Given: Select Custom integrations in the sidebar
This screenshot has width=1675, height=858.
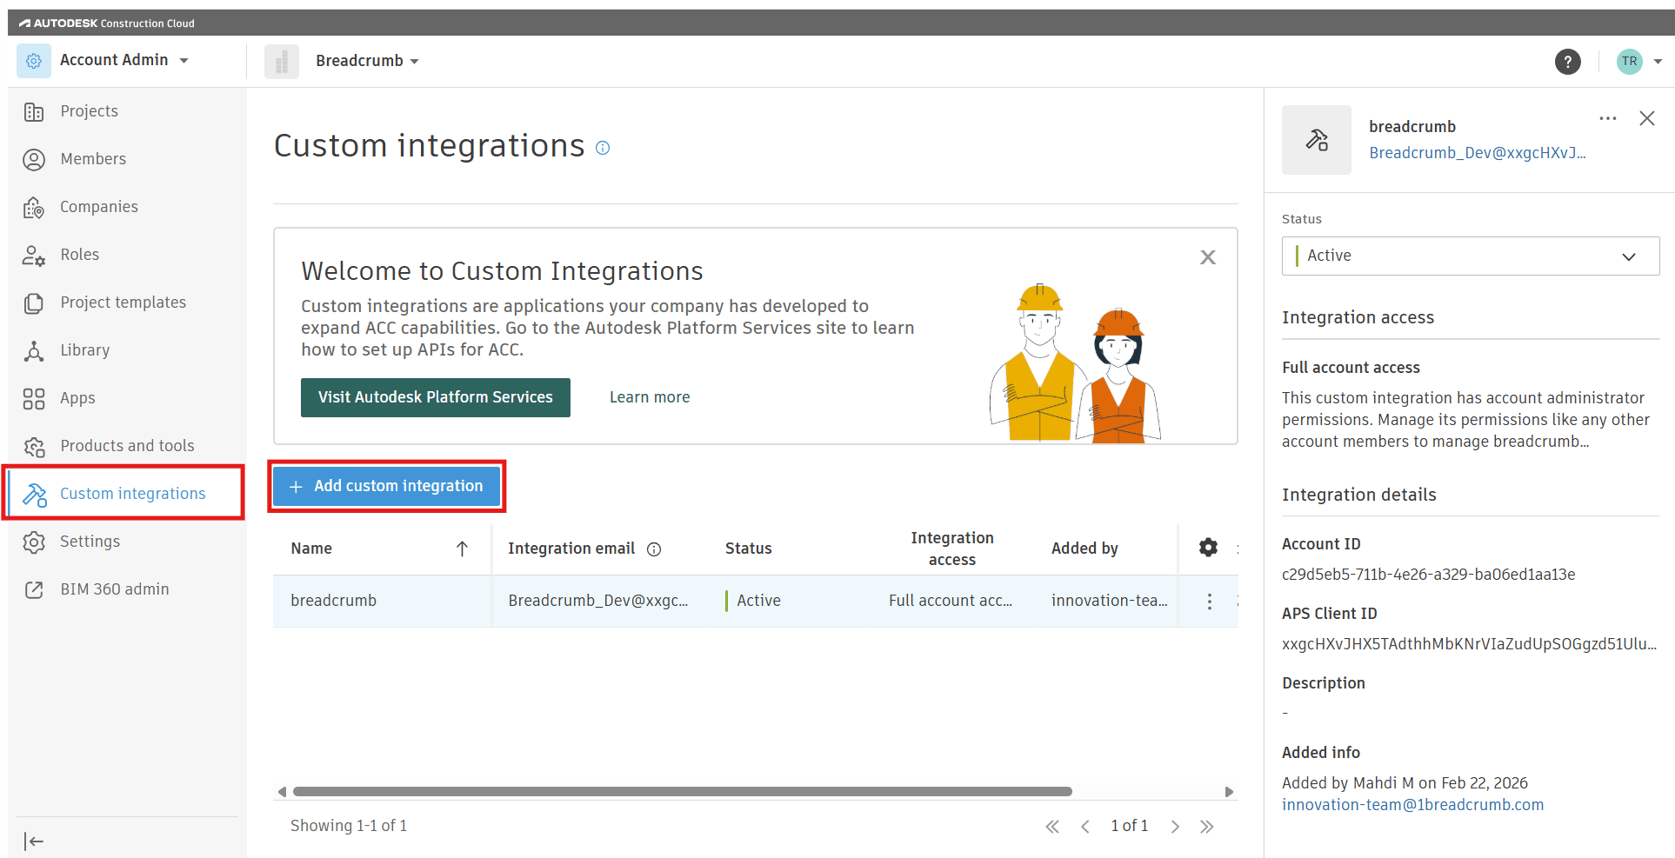Looking at the screenshot, I should coord(133,493).
